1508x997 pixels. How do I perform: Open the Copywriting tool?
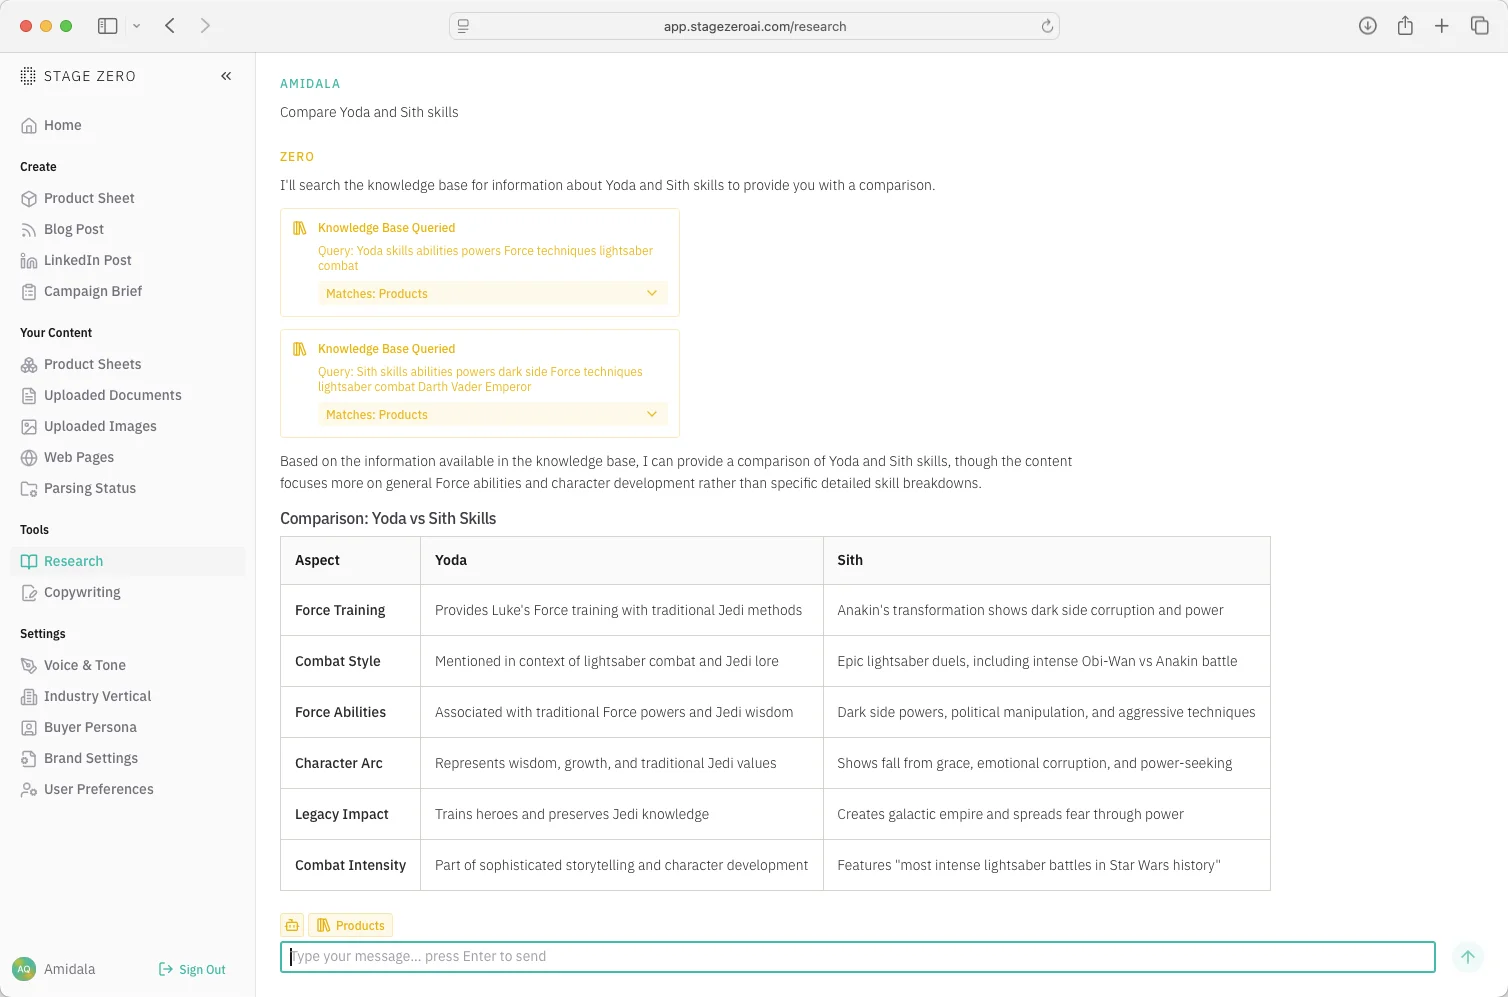coord(82,592)
